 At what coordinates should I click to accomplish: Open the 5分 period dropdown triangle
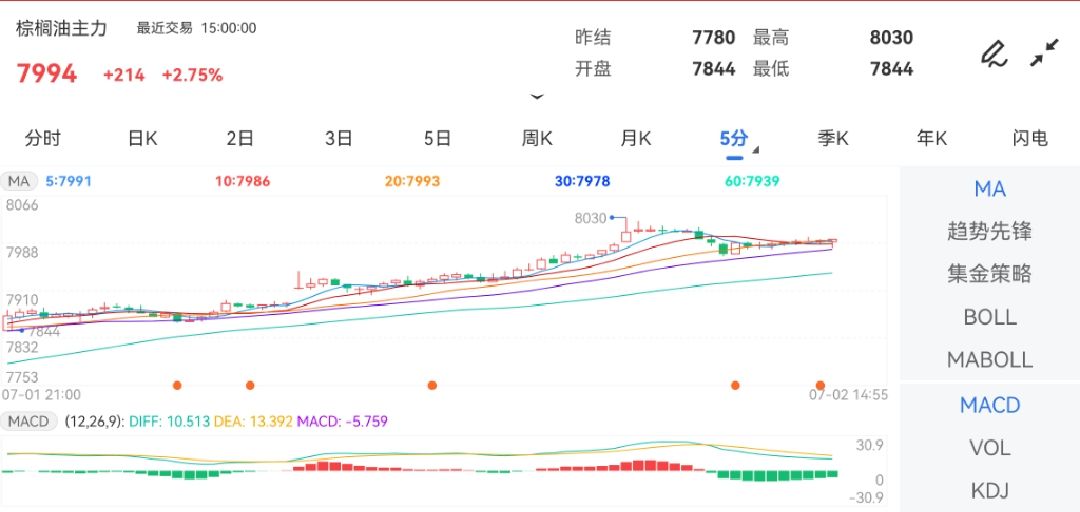(756, 150)
